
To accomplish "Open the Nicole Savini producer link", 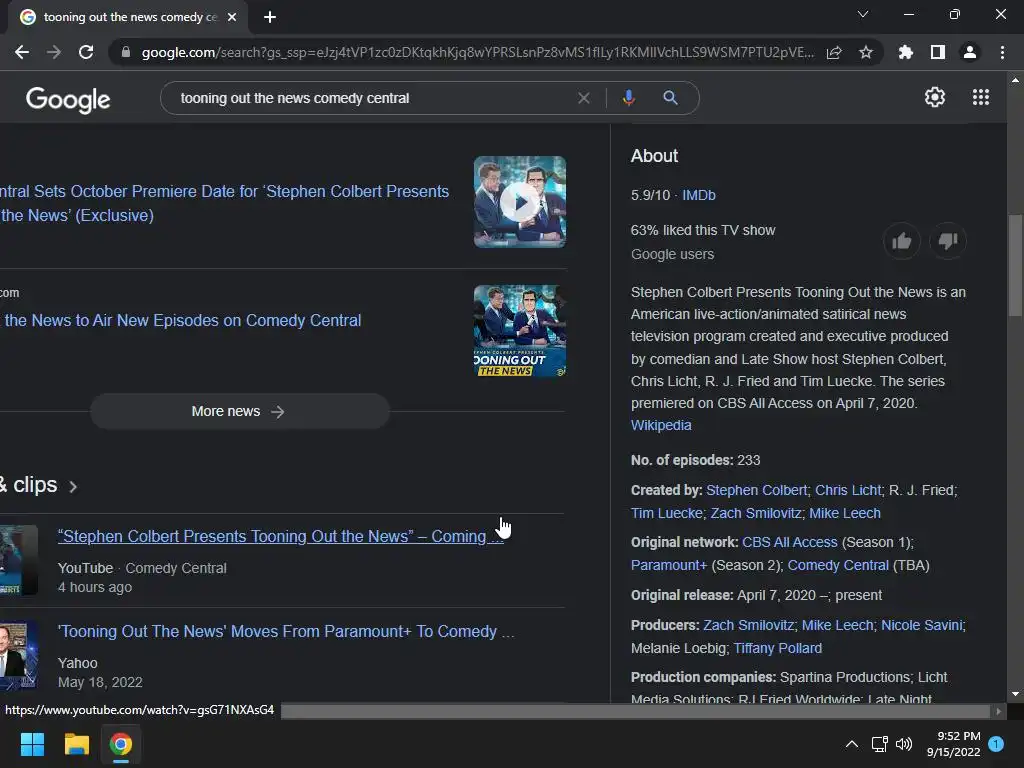I will pos(921,625).
